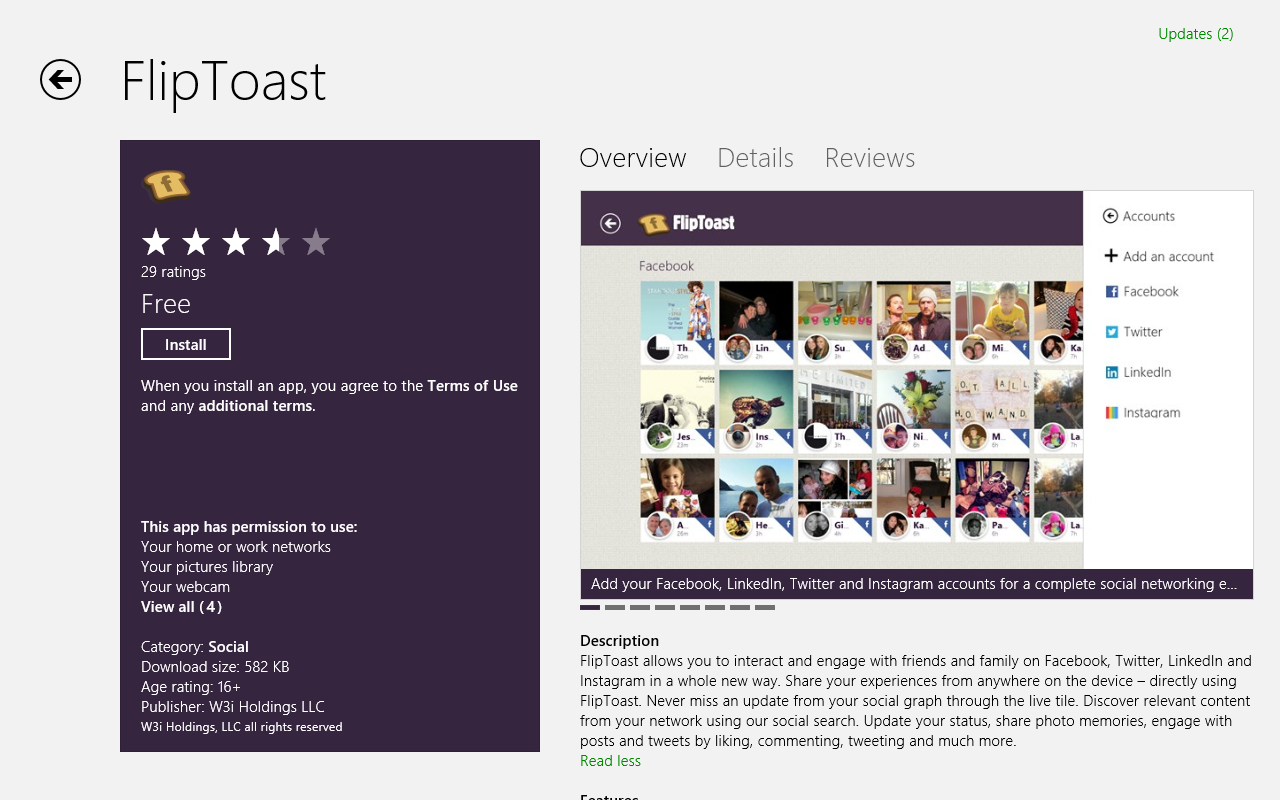Install the FlipToast app
Screen dimensions: 1280x800
[x=186, y=344]
